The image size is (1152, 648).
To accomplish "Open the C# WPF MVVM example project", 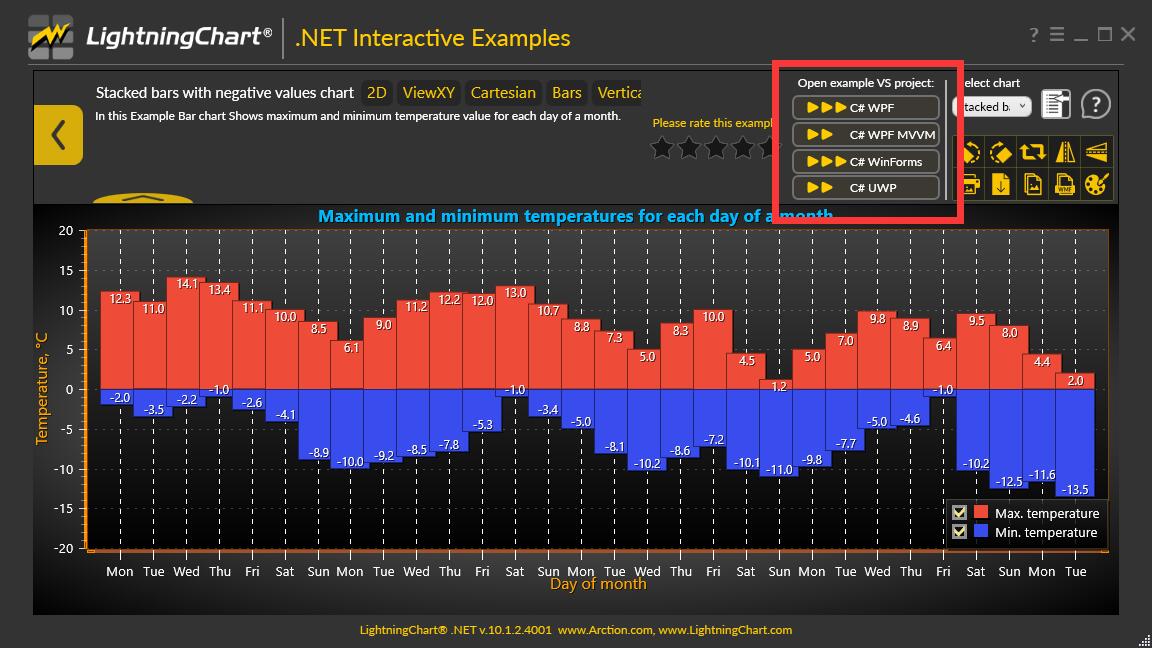I will pyautogui.click(x=865, y=134).
